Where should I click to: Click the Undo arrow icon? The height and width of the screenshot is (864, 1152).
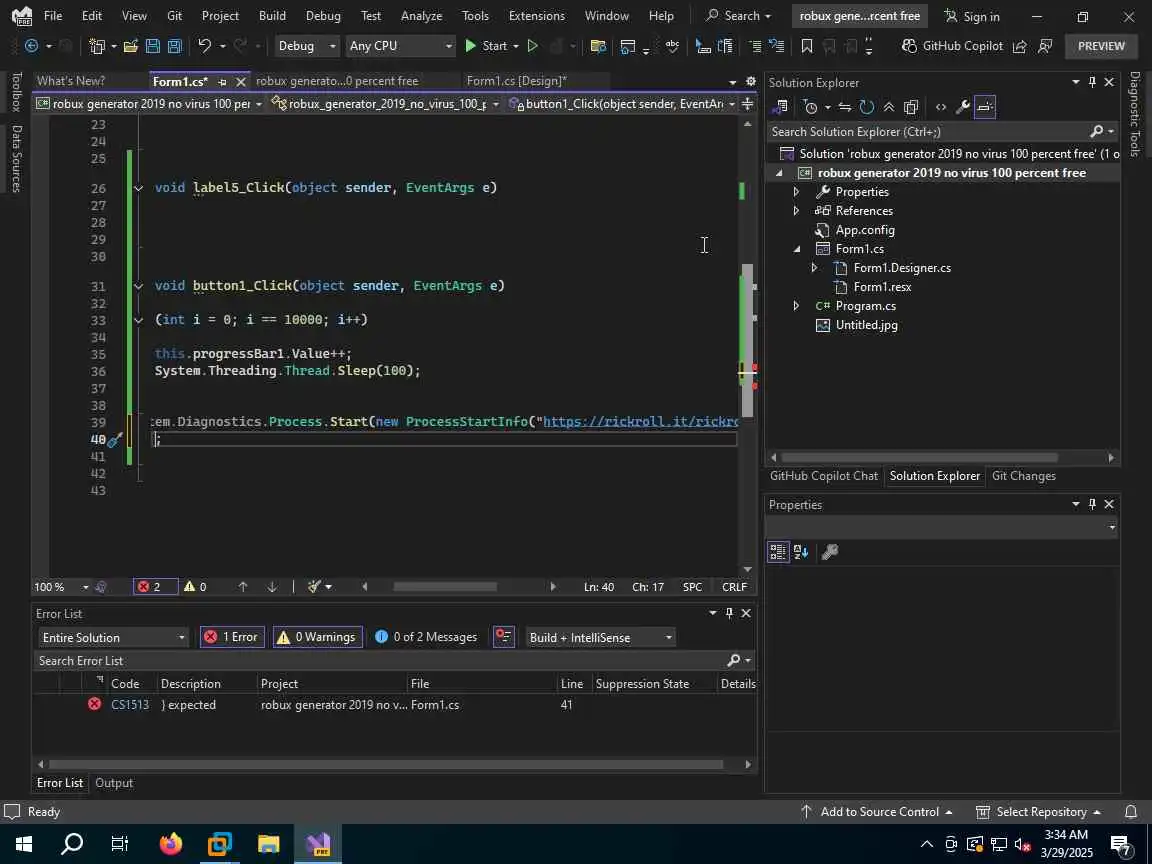point(205,46)
